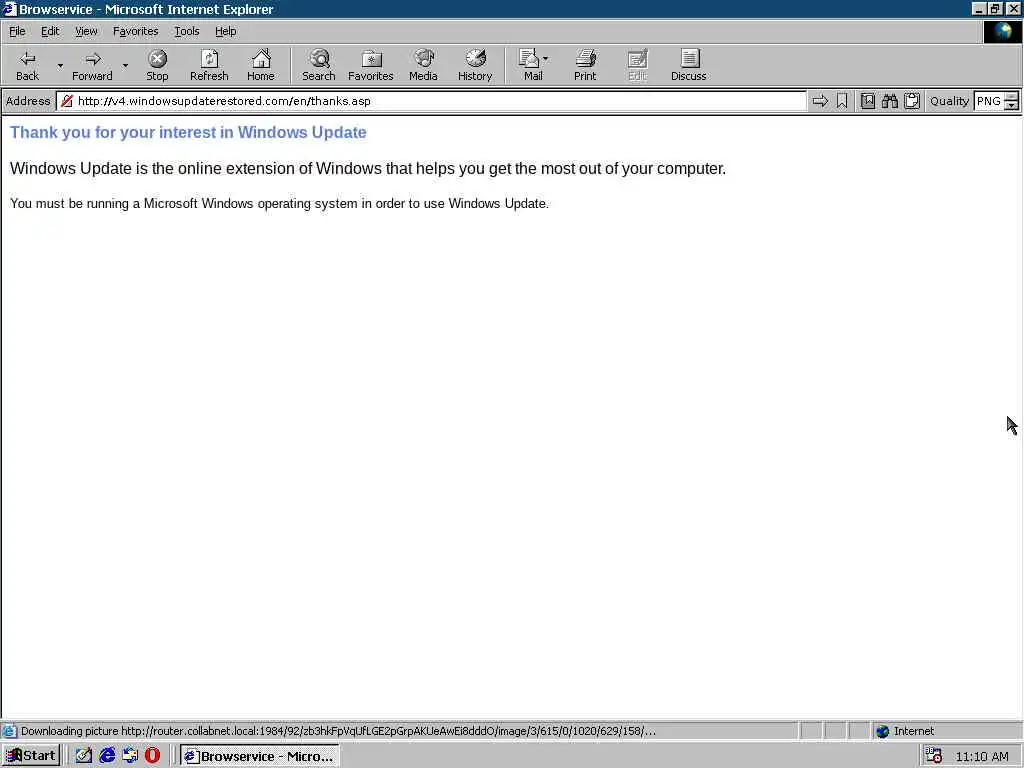The width and height of the screenshot is (1024, 768).
Task: Show the browsing History pane
Action: pyautogui.click(x=475, y=65)
